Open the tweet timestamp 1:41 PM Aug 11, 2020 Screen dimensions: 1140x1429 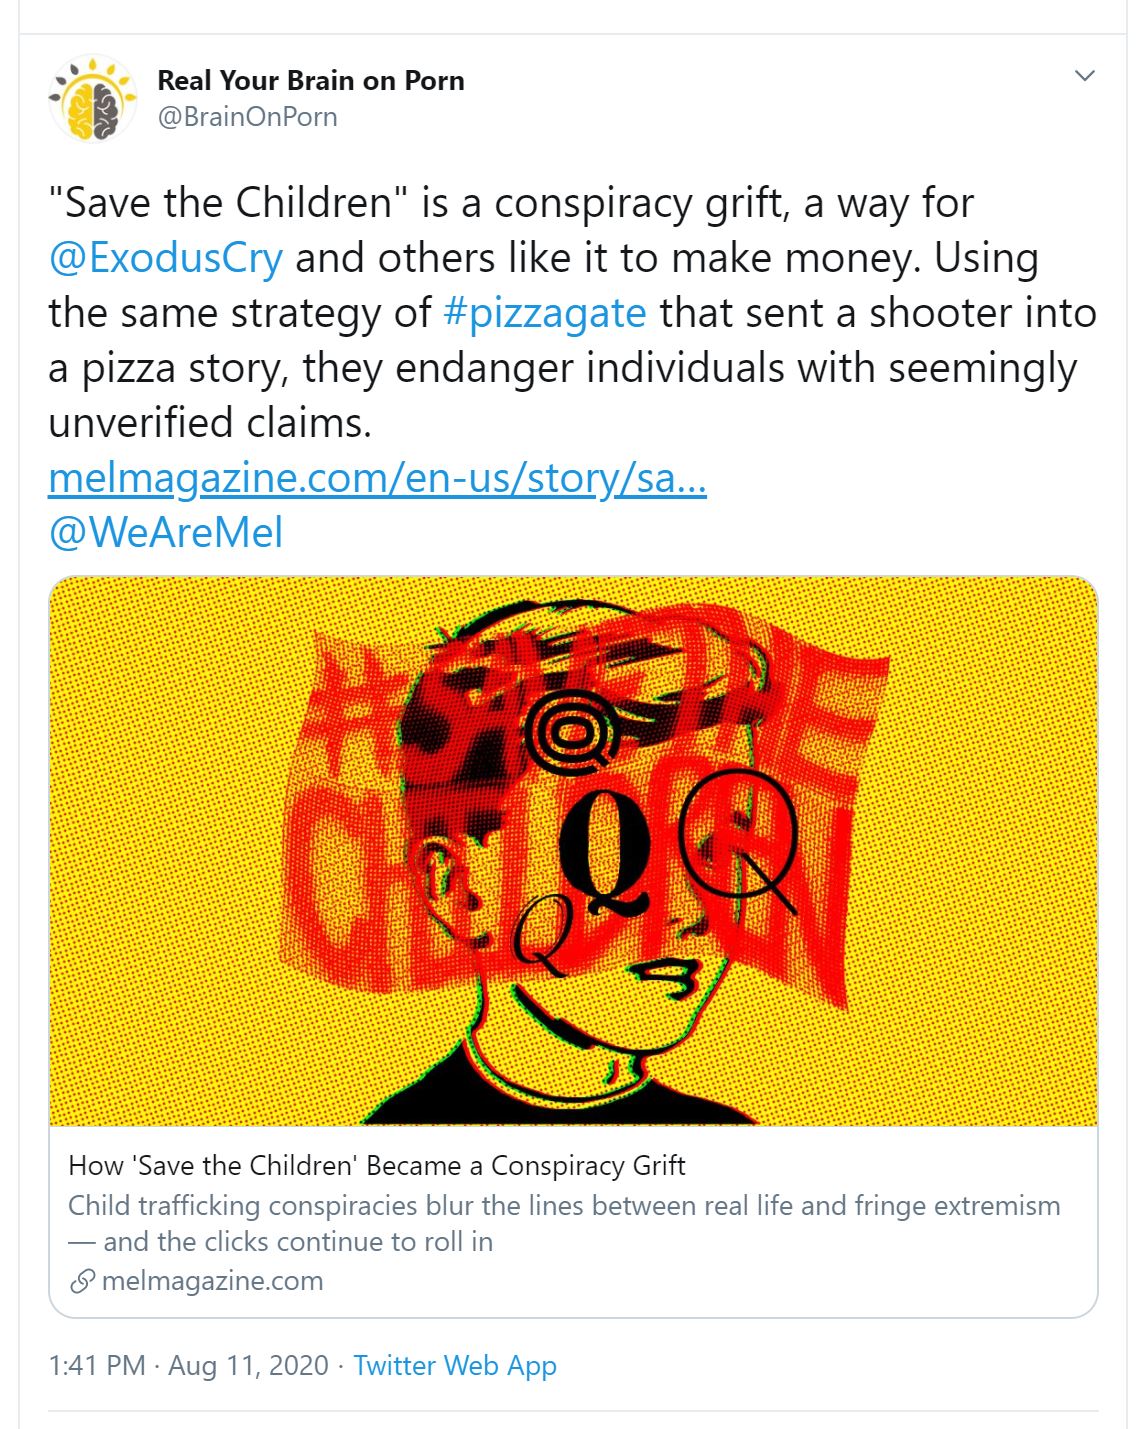point(188,1365)
